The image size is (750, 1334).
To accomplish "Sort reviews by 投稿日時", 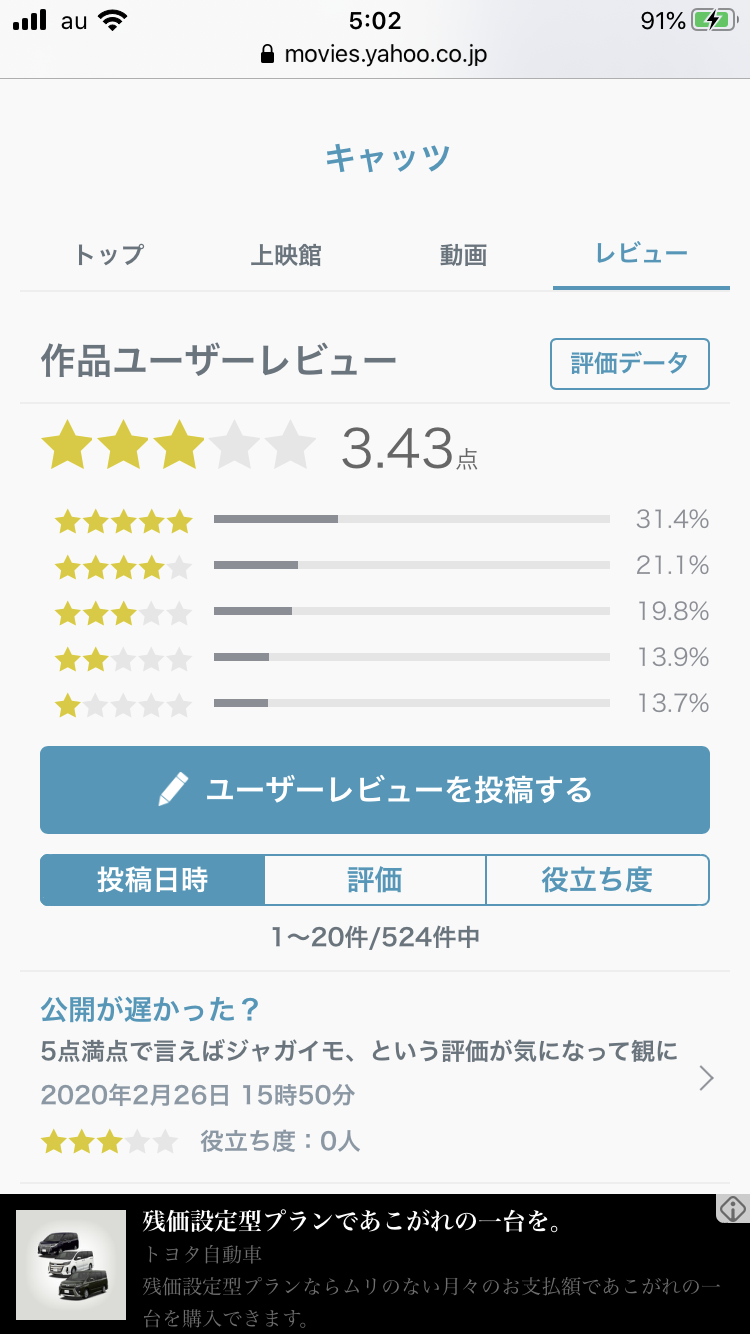I will (152, 880).
